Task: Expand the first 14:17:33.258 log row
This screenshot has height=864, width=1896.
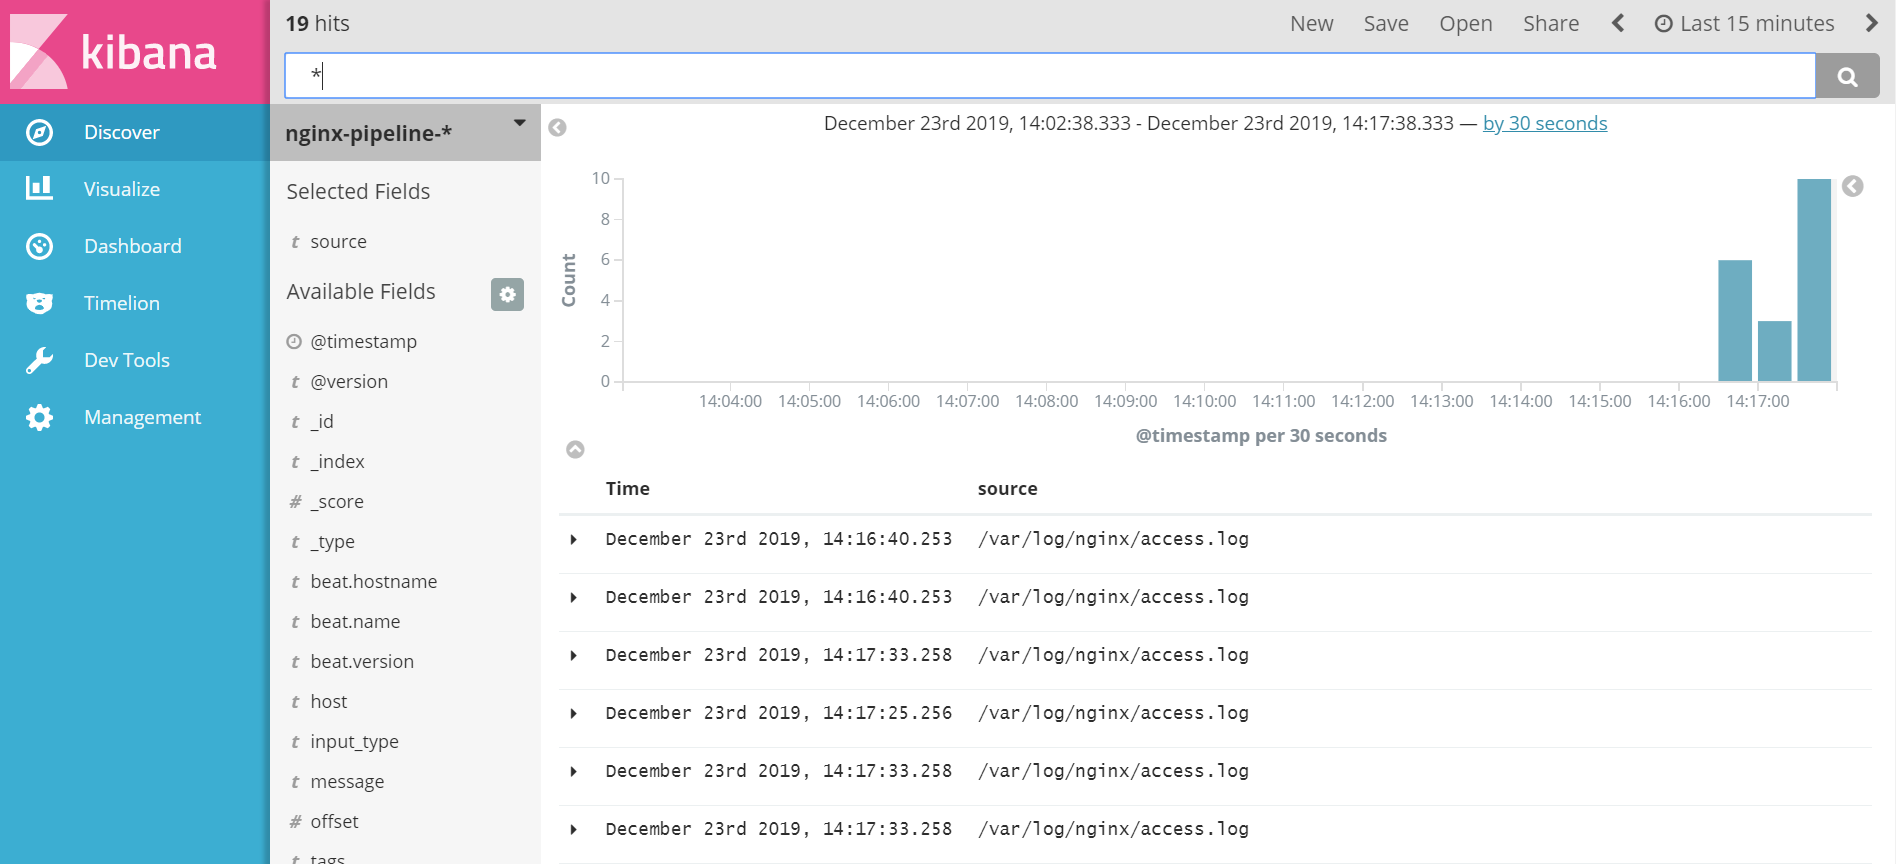Action: tap(573, 655)
